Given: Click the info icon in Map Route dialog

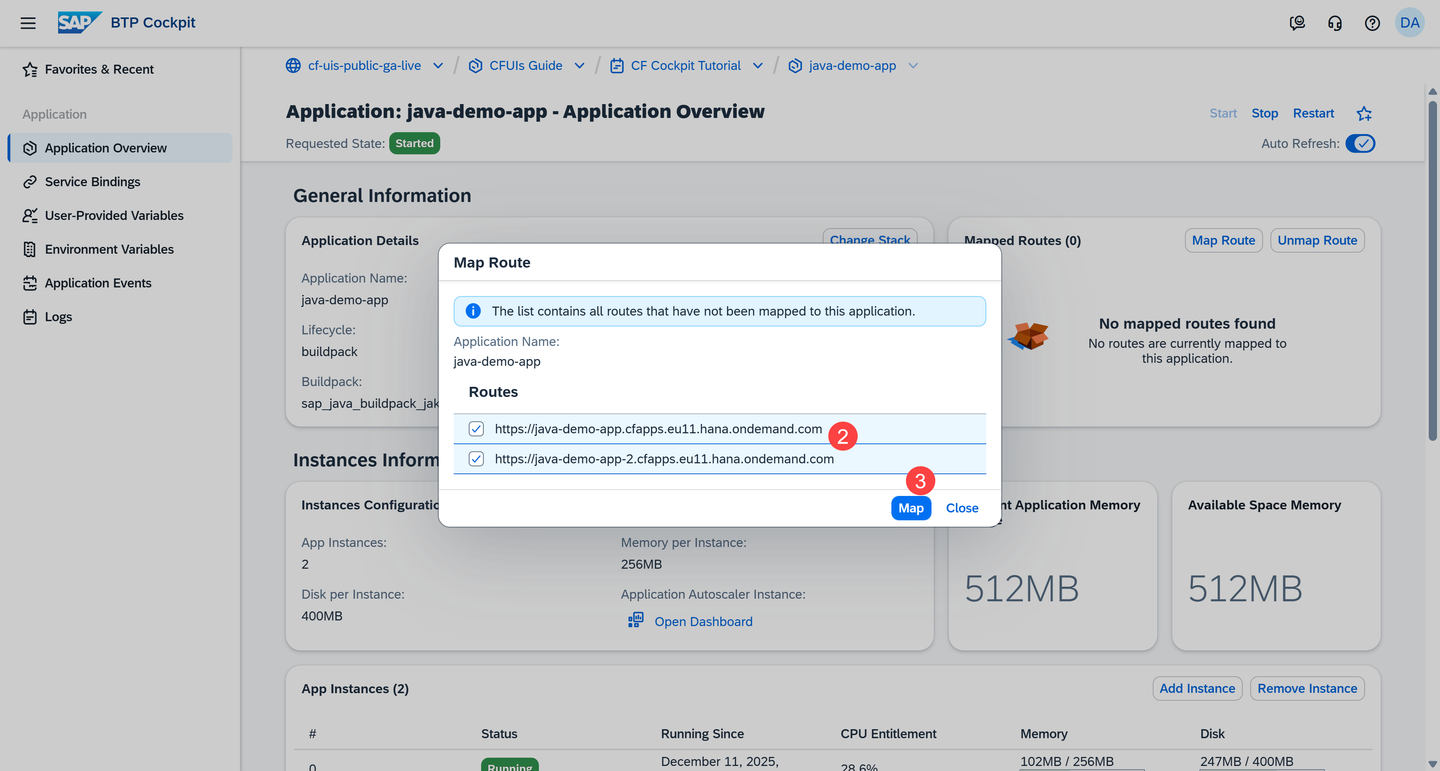Looking at the screenshot, I should 473,311.
